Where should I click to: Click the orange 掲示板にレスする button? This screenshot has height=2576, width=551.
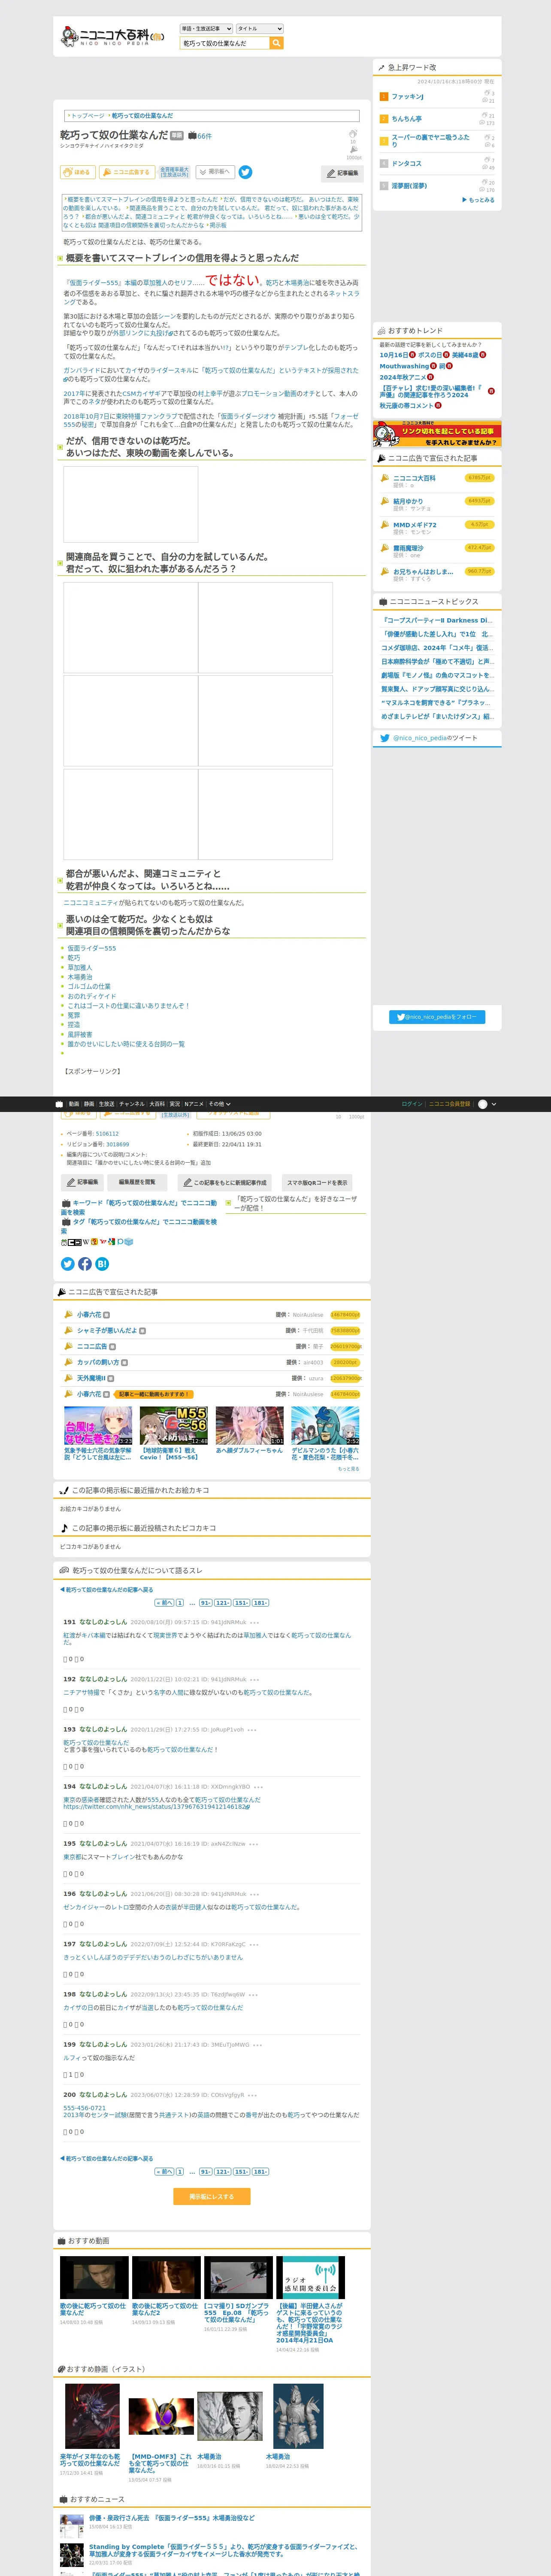[212, 2197]
